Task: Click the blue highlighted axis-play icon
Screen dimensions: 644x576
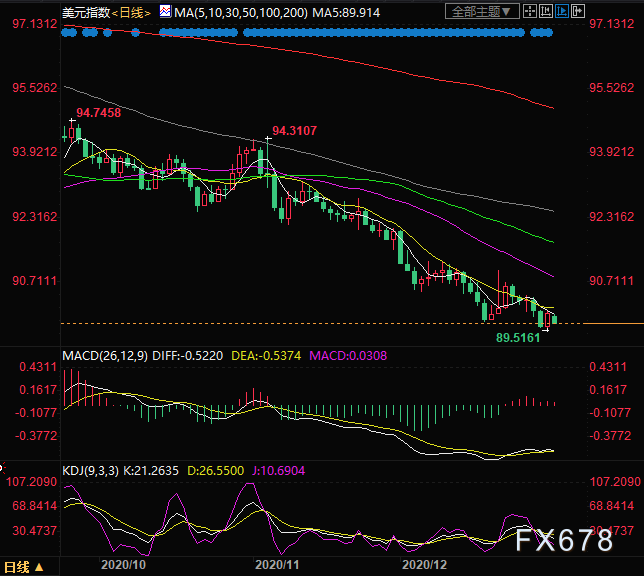Action: click(x=562, y=12)
